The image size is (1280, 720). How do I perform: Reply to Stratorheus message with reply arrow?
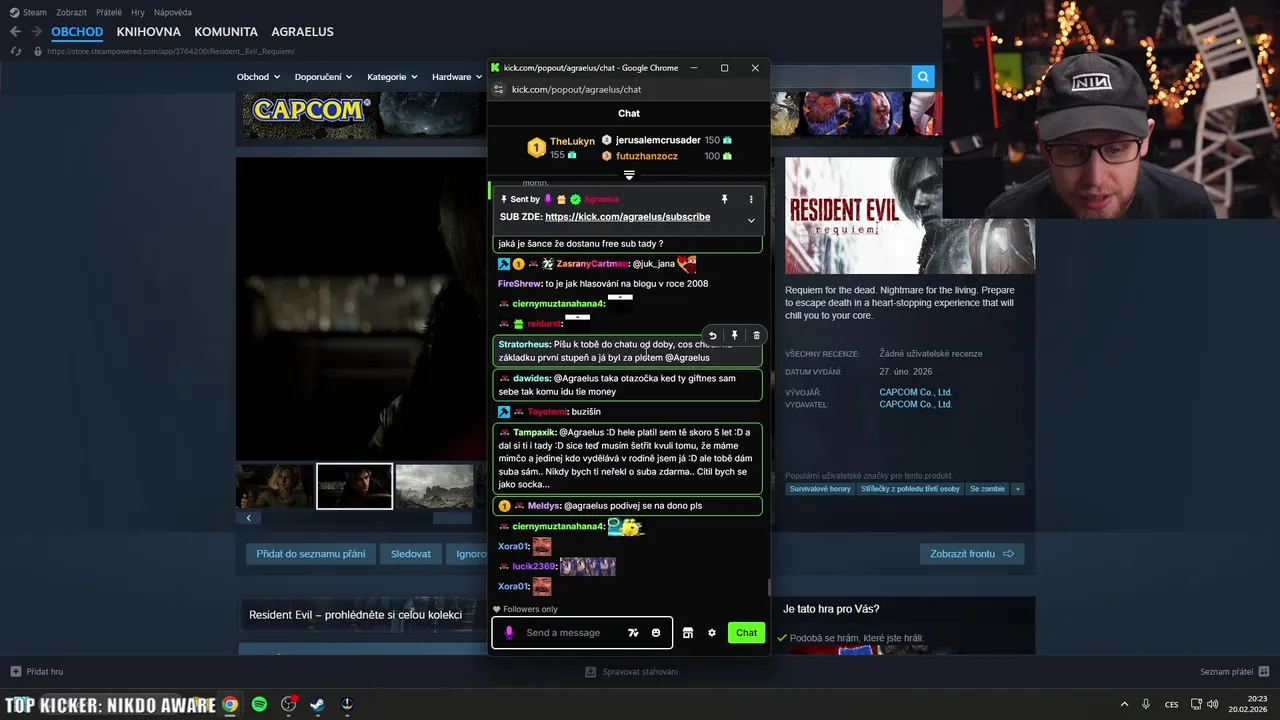712,336
